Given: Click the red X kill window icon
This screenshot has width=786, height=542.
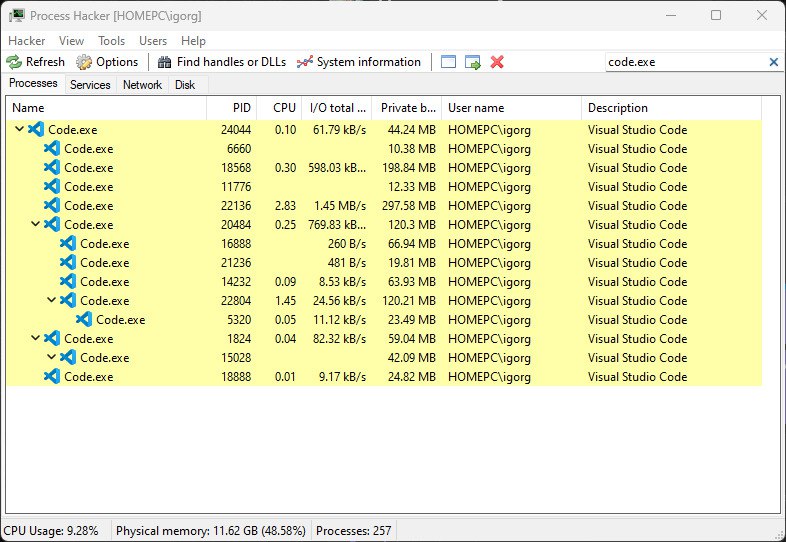Looking at the screenshot, I should tap(497, 62).
